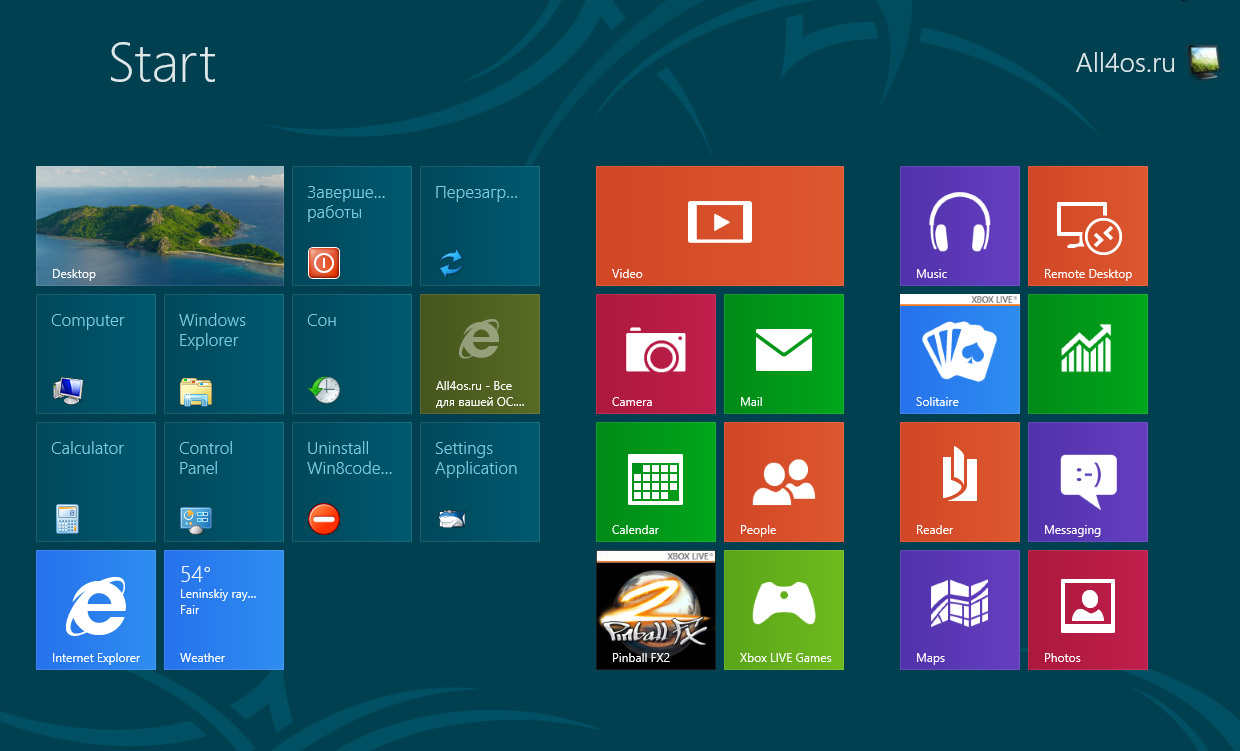Open the Settings Application tile
Screen dimensions: 1240x751
[x=480, y=482]
